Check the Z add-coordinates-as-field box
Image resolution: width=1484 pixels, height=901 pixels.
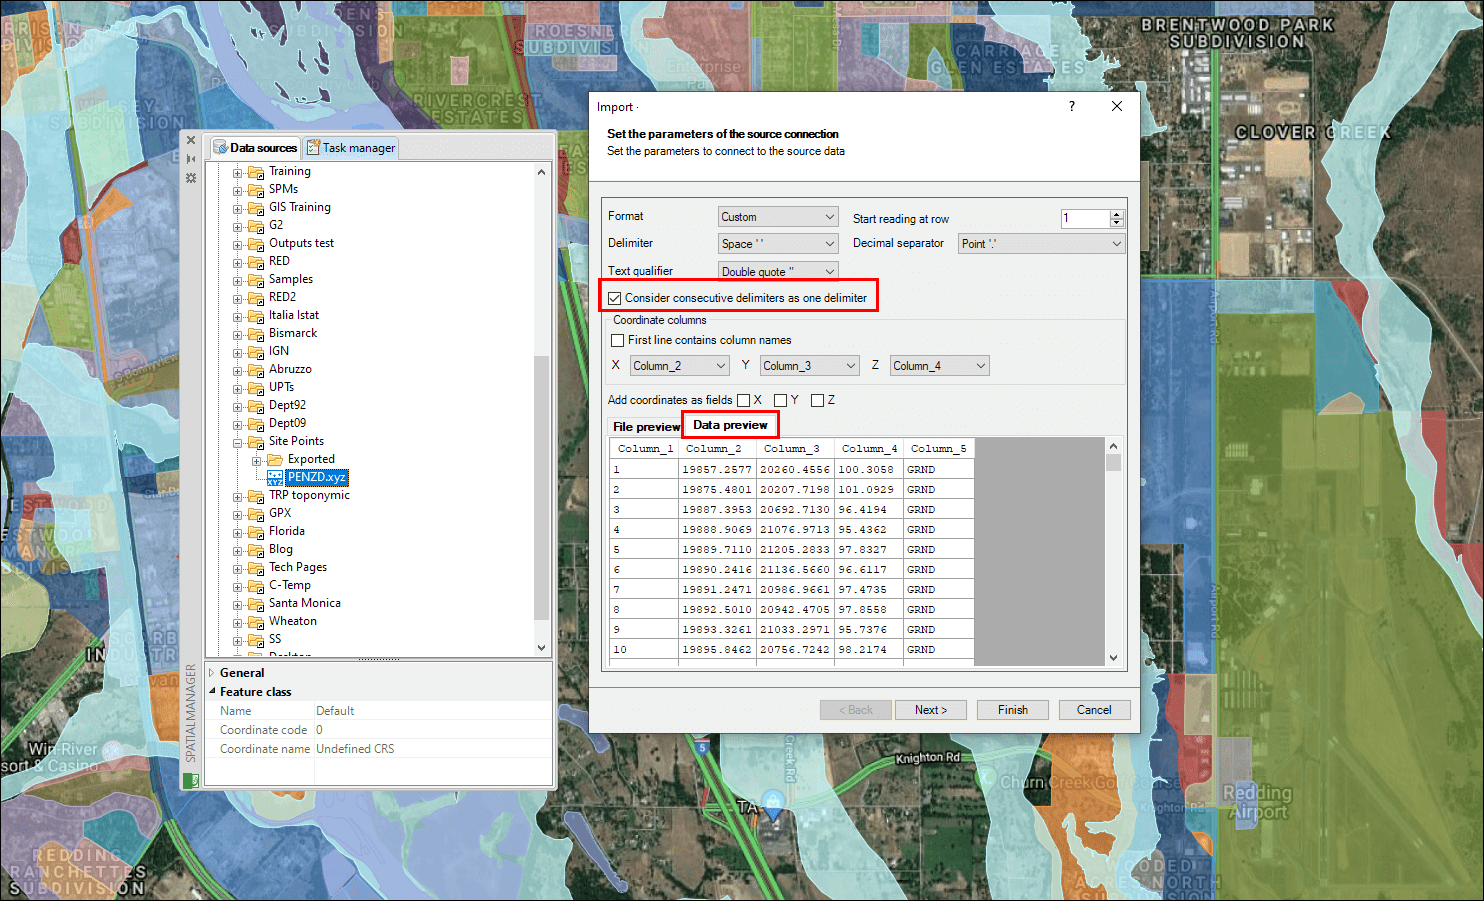[817, 400]
